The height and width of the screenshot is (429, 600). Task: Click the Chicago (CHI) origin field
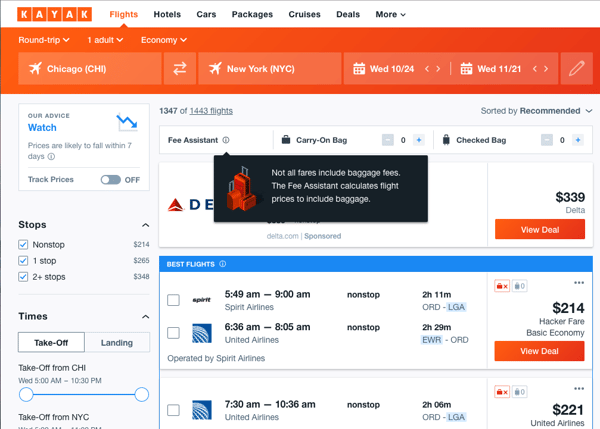click(90, 69)
